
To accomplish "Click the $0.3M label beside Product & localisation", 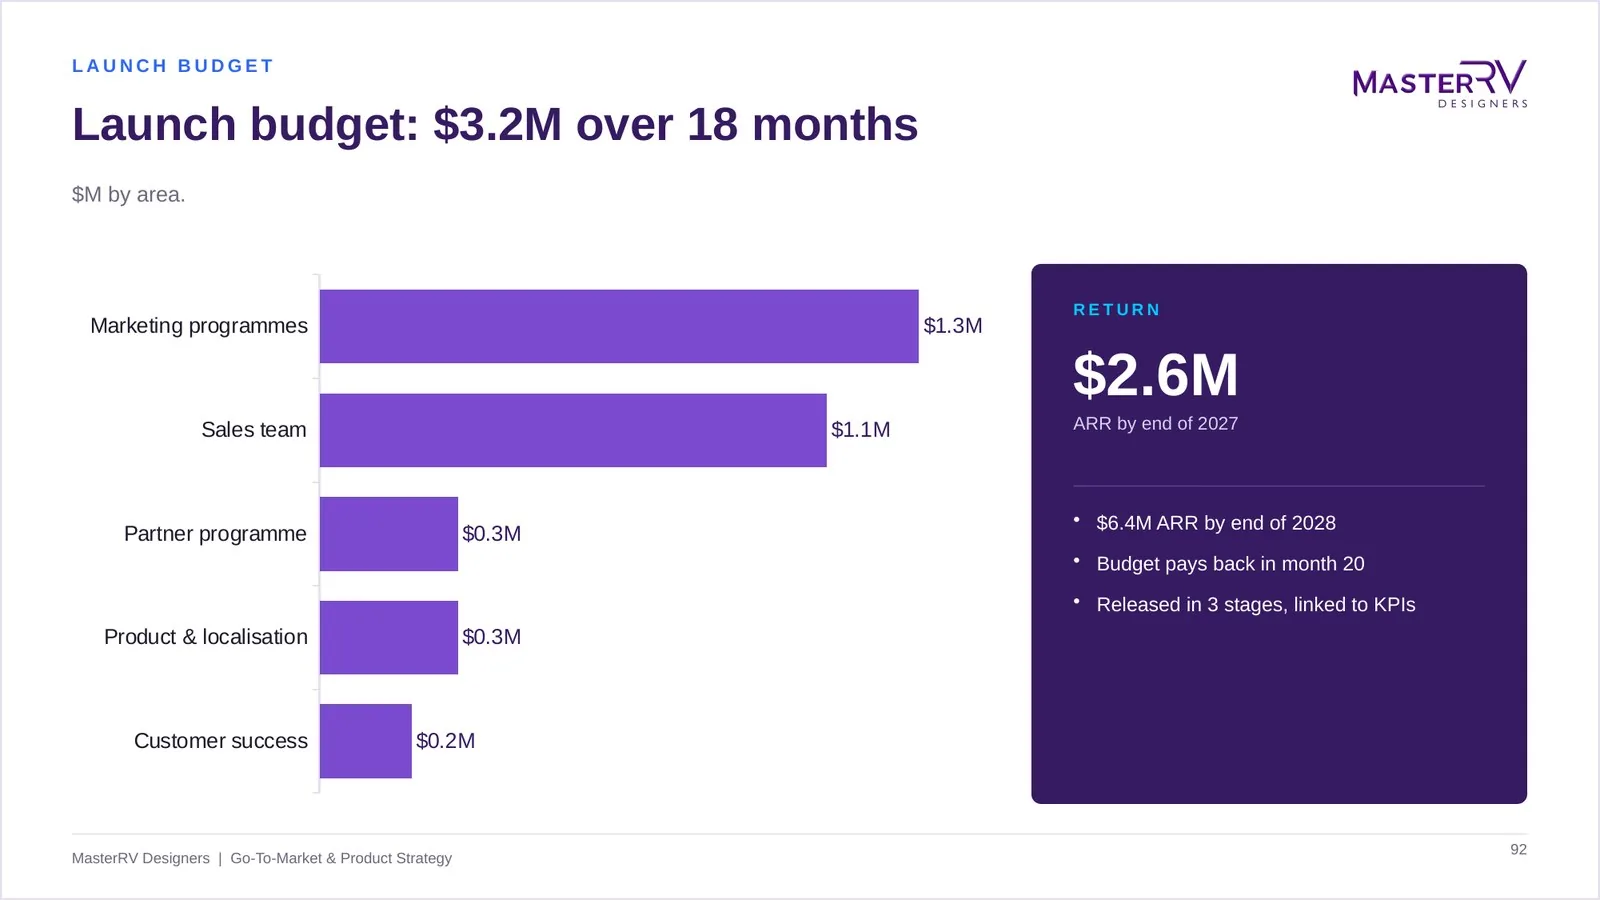I will pyautogui.click(x=492, y=637).
